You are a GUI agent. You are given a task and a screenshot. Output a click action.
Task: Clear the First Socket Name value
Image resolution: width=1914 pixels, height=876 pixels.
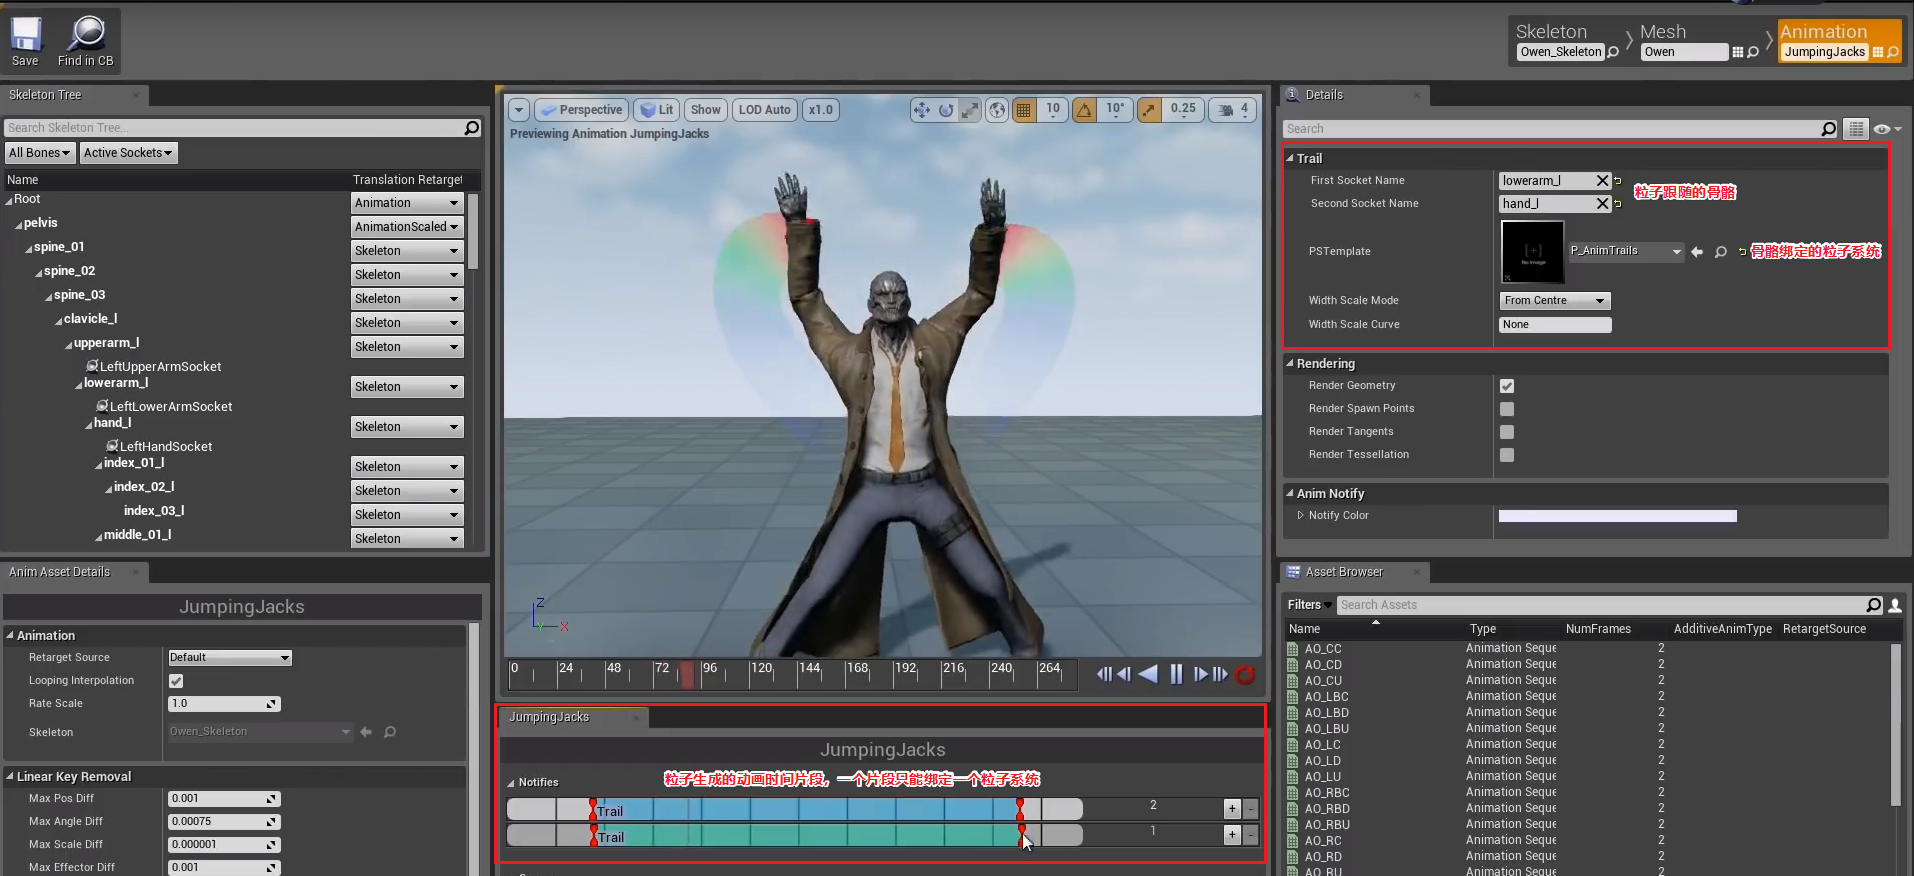click(1602, 181)
